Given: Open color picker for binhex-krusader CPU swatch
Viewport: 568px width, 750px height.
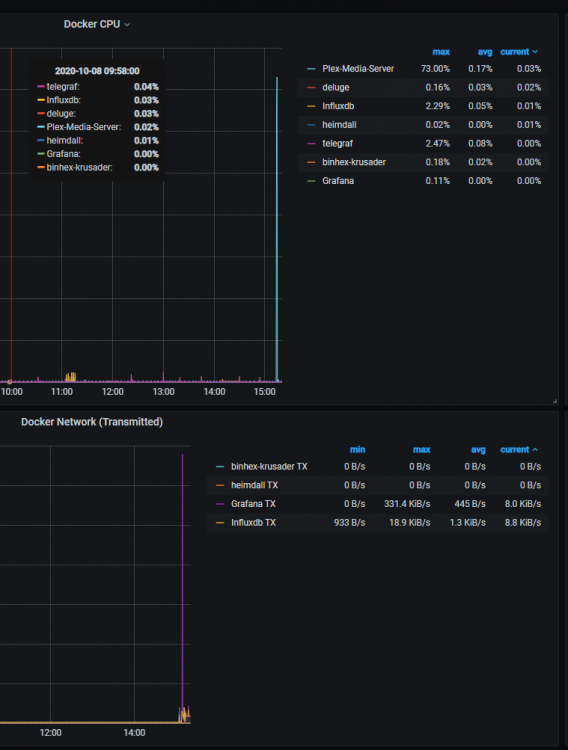Looking at the screenshot, I should tap(311, 162).
